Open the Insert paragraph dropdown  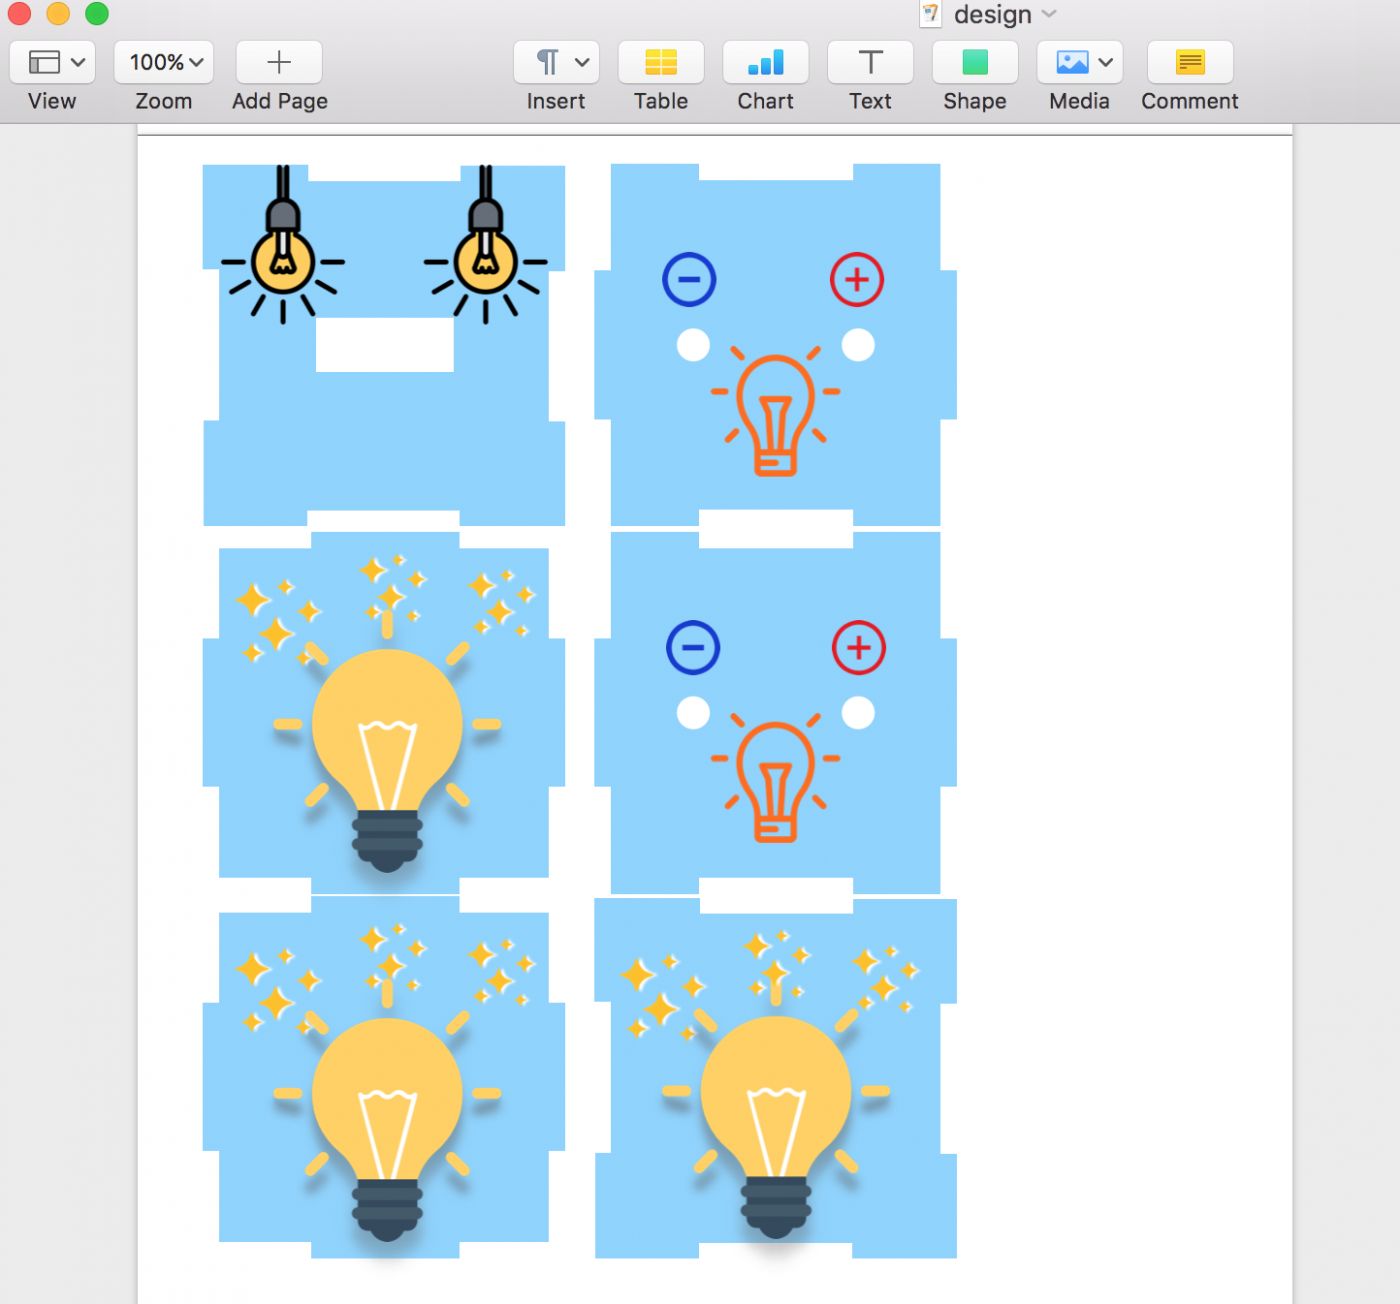coord(556,63)
